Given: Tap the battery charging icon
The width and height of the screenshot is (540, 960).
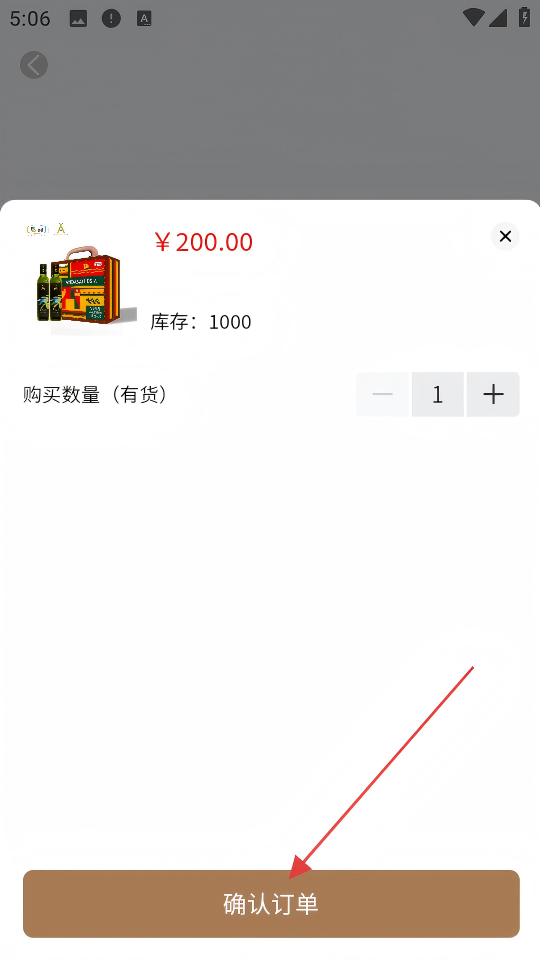Looking at the screenshot, I should (525, 17).
